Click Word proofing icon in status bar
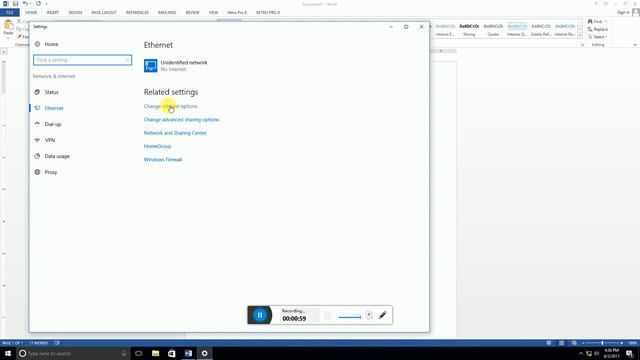 [57, 343]
